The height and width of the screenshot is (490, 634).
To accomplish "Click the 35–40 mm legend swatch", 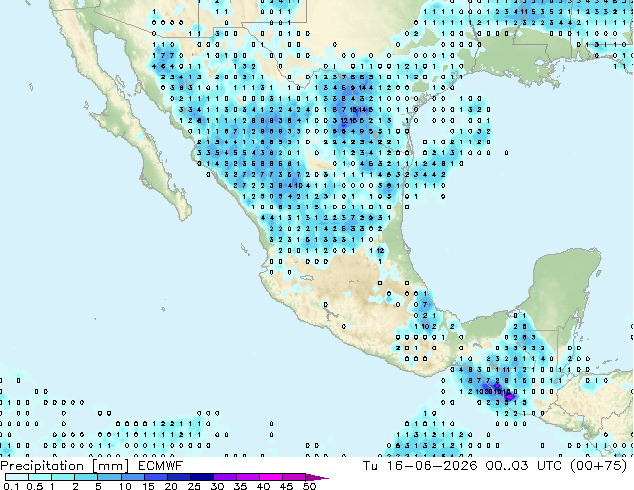I will tap(247, 477).
